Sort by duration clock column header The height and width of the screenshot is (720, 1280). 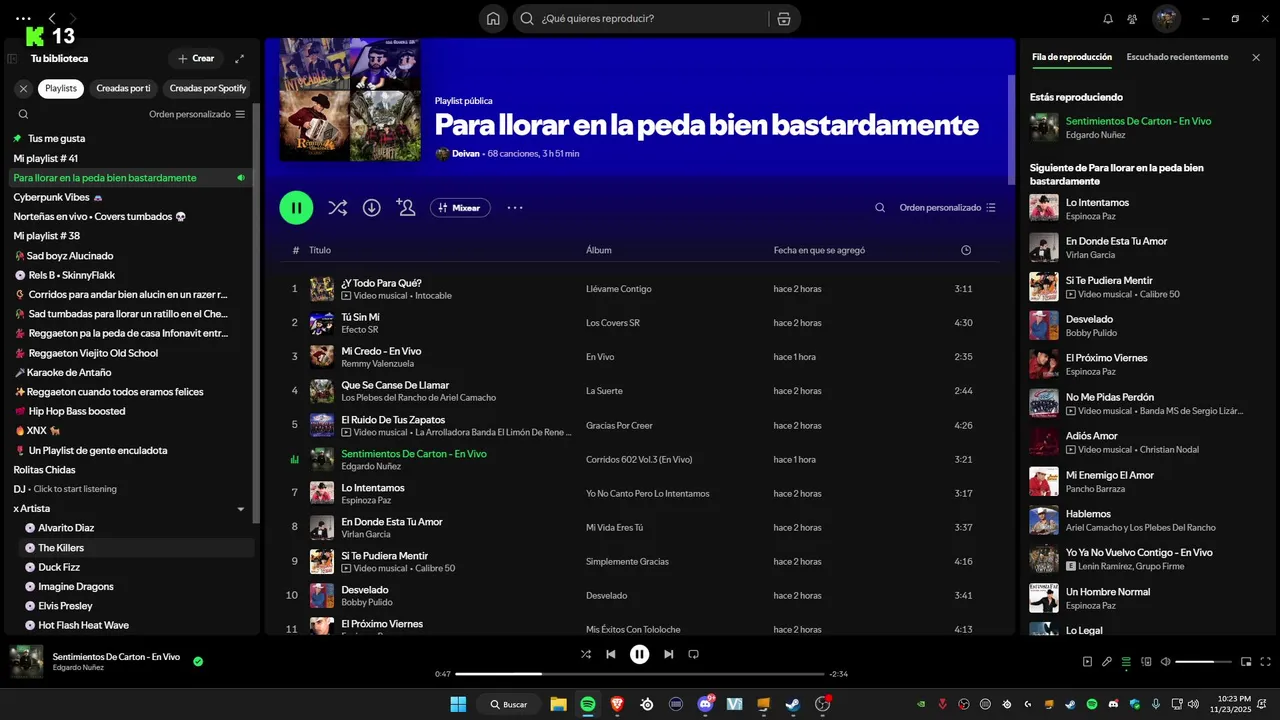click(966, 250)
